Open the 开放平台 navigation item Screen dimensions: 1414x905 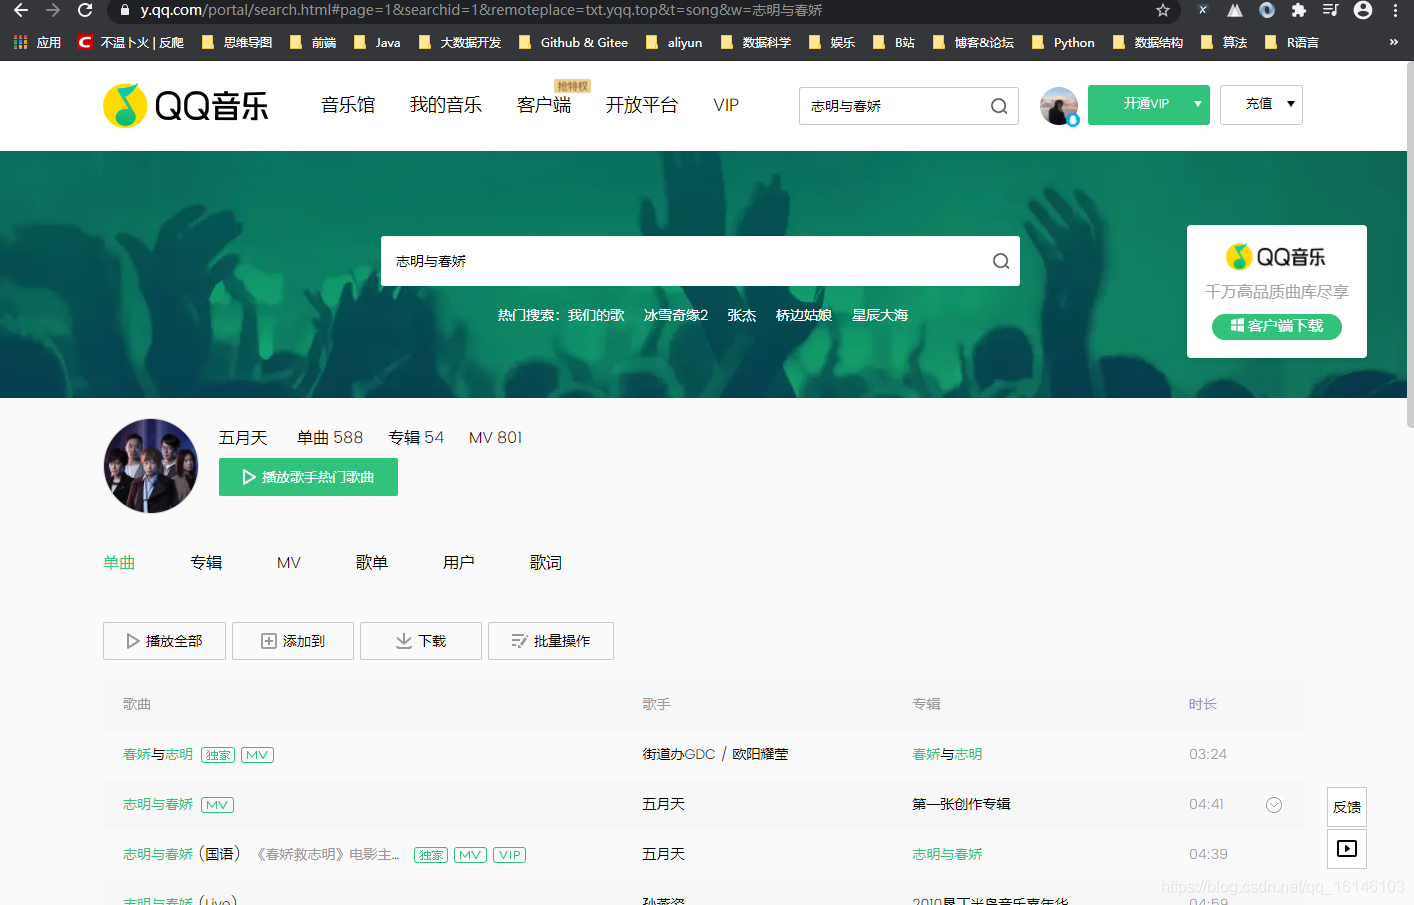(x=642, y=105)
